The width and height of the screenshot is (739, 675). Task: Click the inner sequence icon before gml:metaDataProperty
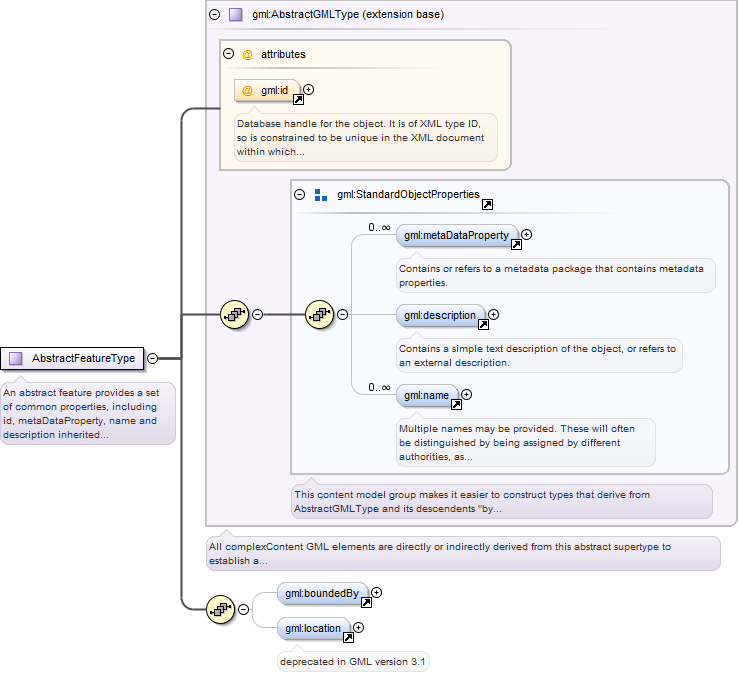(x=320, y=314)
